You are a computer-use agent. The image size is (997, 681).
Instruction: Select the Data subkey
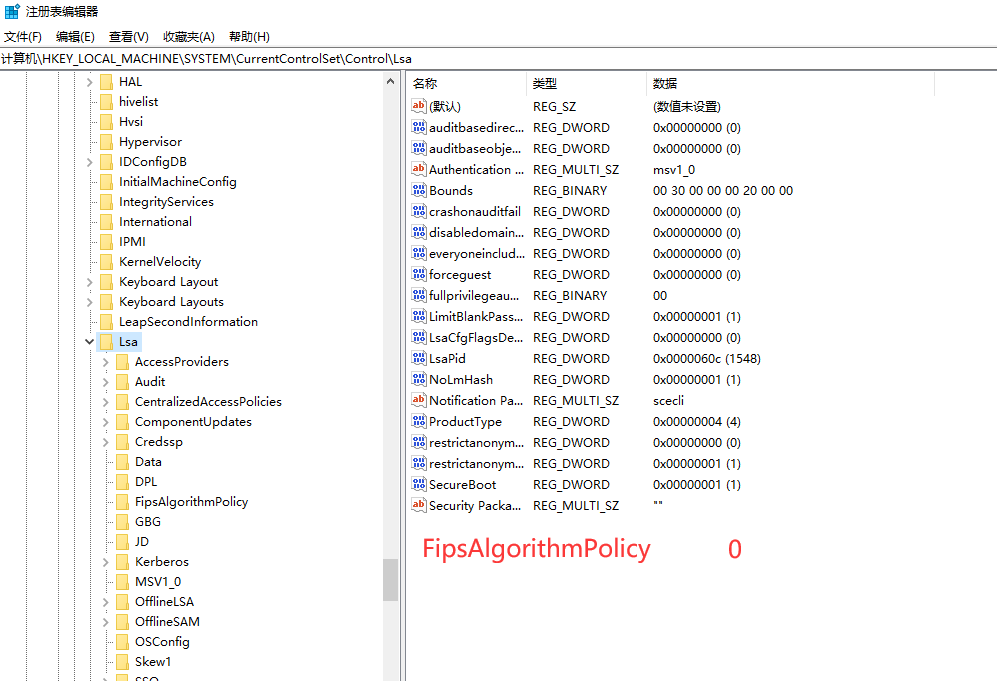(x=148, y=462)
